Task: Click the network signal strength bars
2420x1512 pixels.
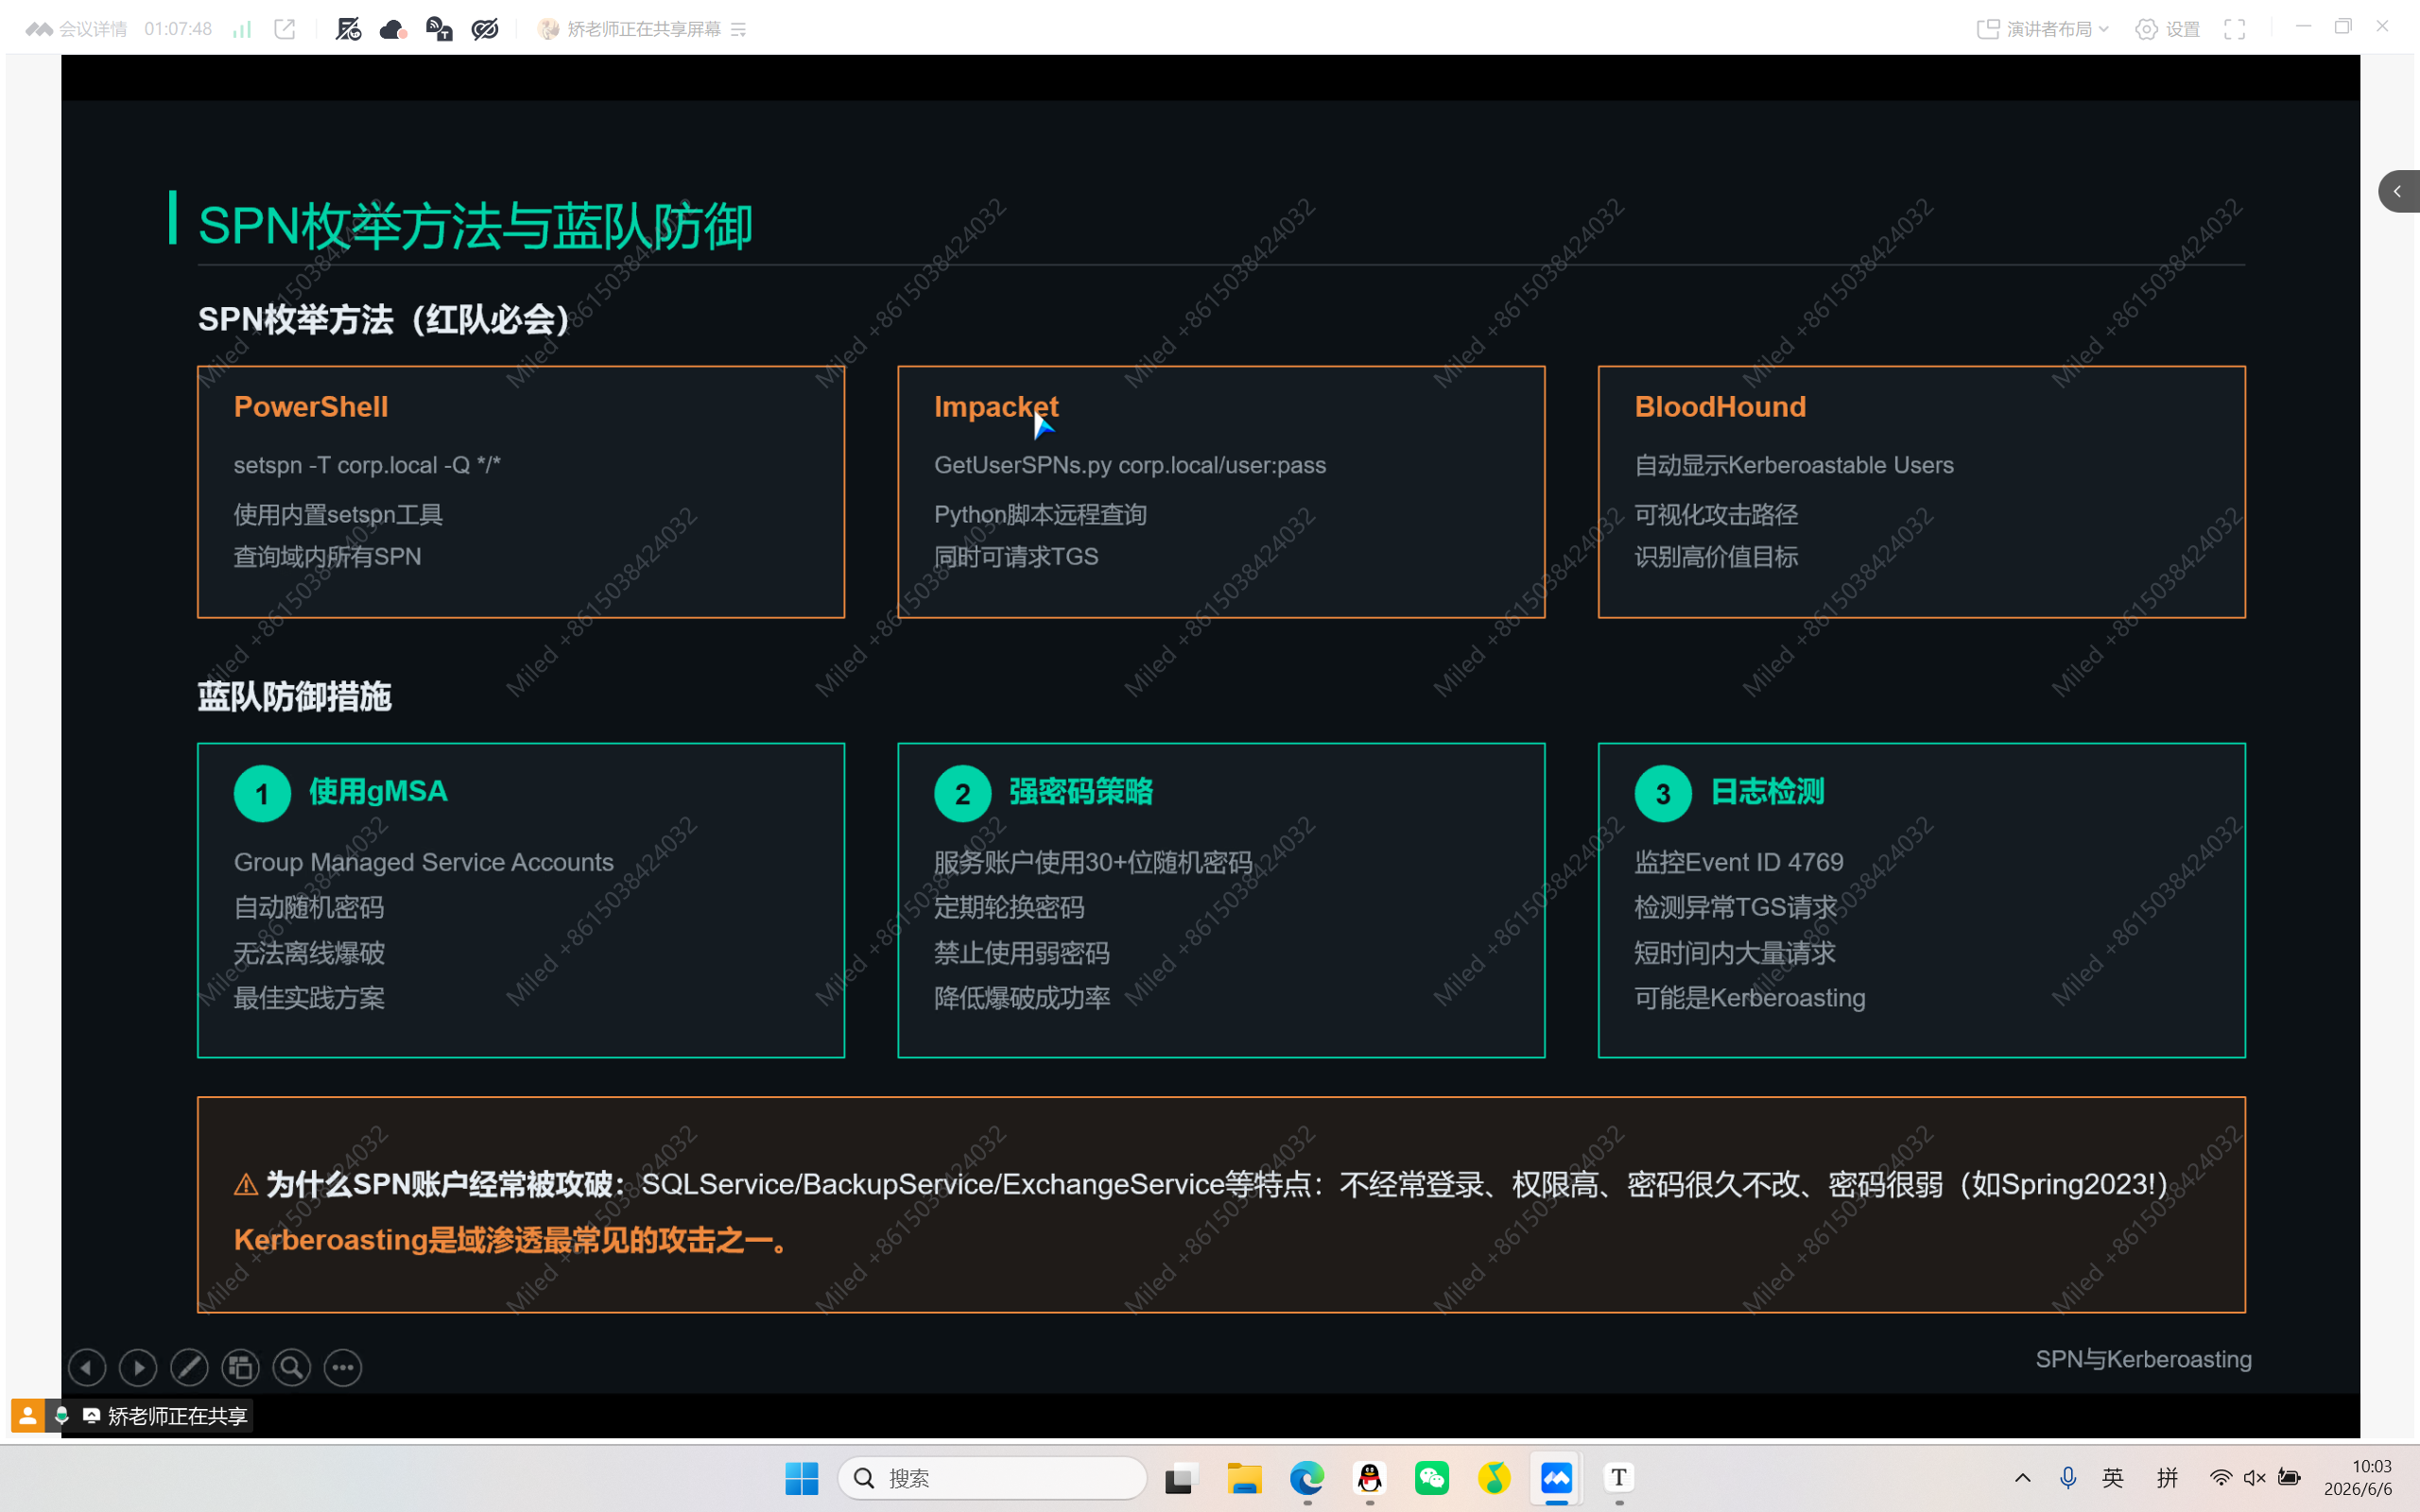Action: click(241, 29)
